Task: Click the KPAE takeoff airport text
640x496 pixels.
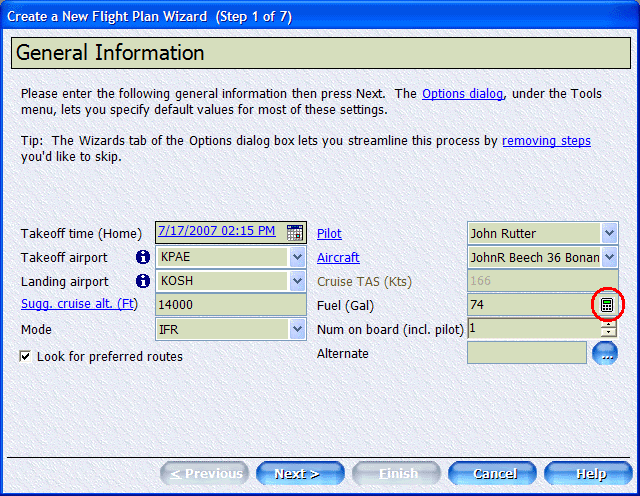Action: point(176,257)
